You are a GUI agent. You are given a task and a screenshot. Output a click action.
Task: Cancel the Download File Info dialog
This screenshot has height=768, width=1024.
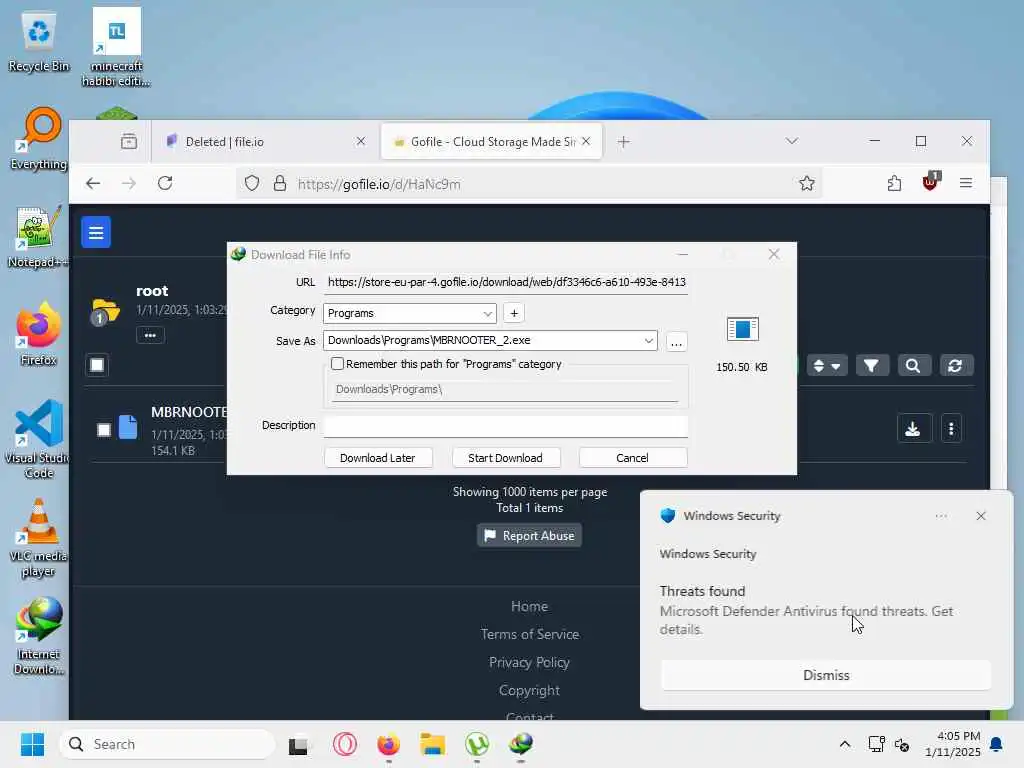[632, 458]
